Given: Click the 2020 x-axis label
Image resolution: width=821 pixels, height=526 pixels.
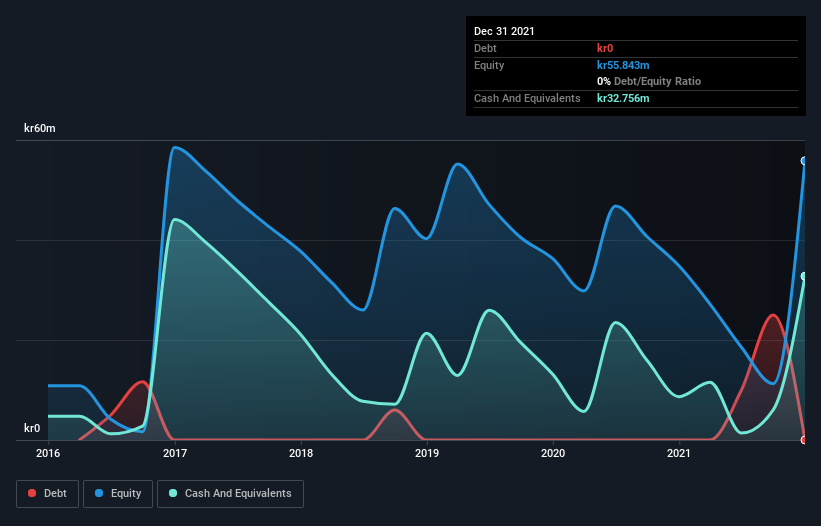Looking at the screenshot, I should pos(553,453).
